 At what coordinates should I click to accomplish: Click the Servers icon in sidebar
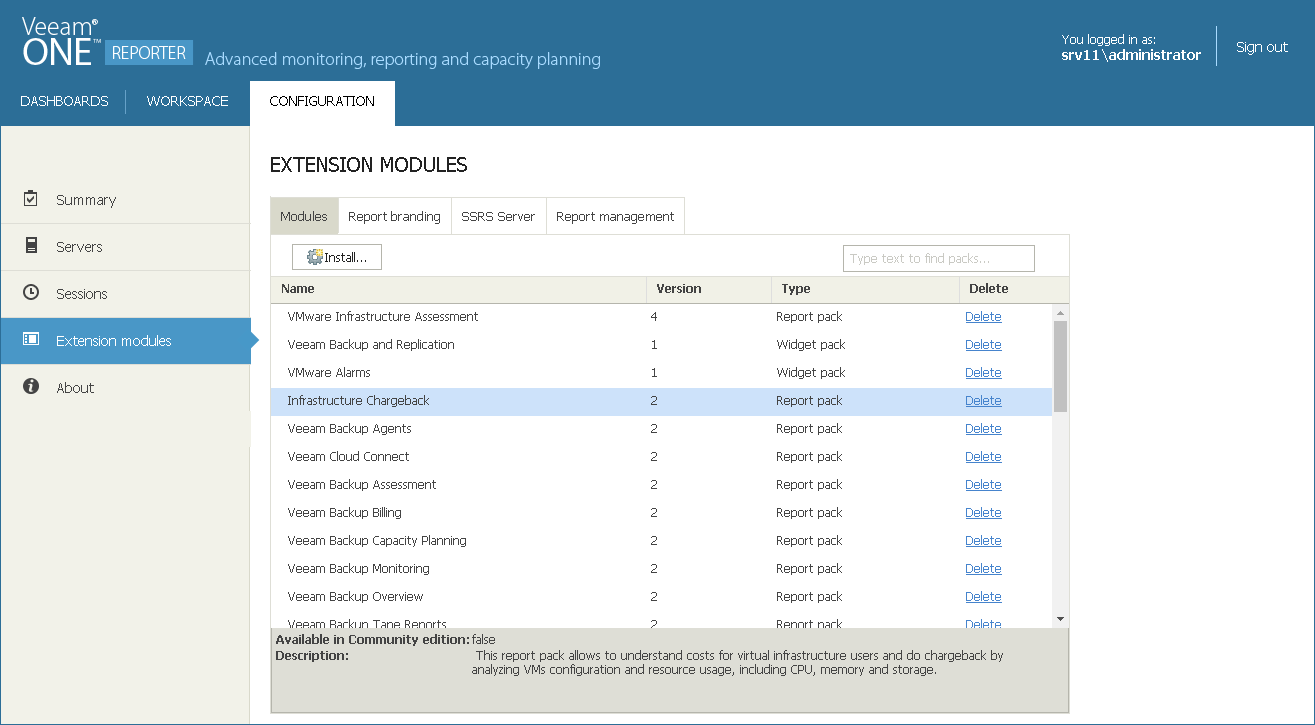(x=31, y=246)
